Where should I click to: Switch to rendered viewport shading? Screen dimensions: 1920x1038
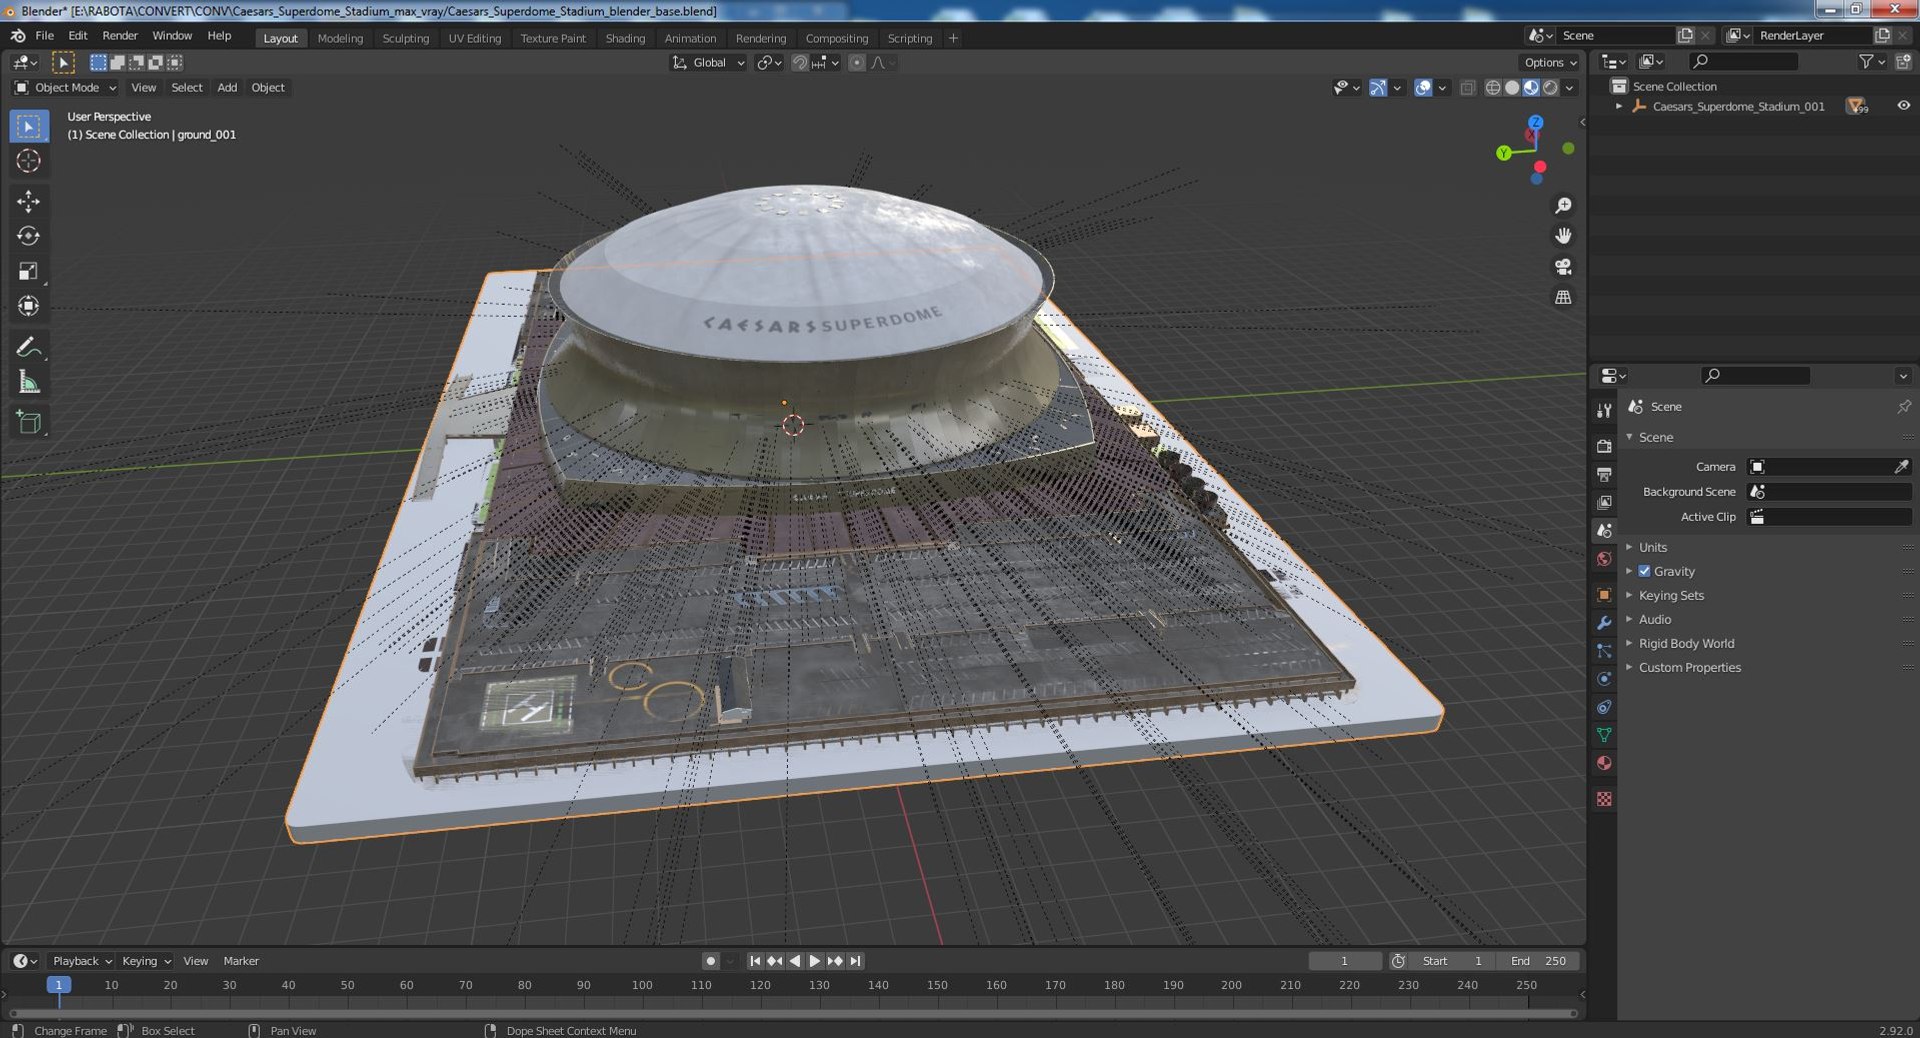coord(1550,88)
